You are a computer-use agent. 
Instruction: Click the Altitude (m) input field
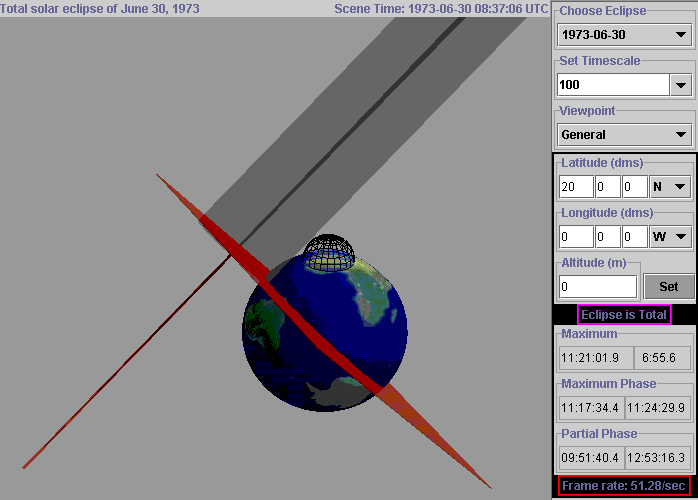597,287
